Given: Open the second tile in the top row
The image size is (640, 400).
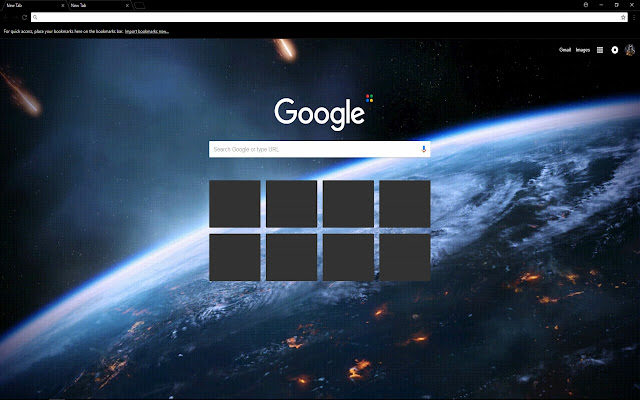Looking at the screenshot, I should pyautogui.click(x=291, y=204).
